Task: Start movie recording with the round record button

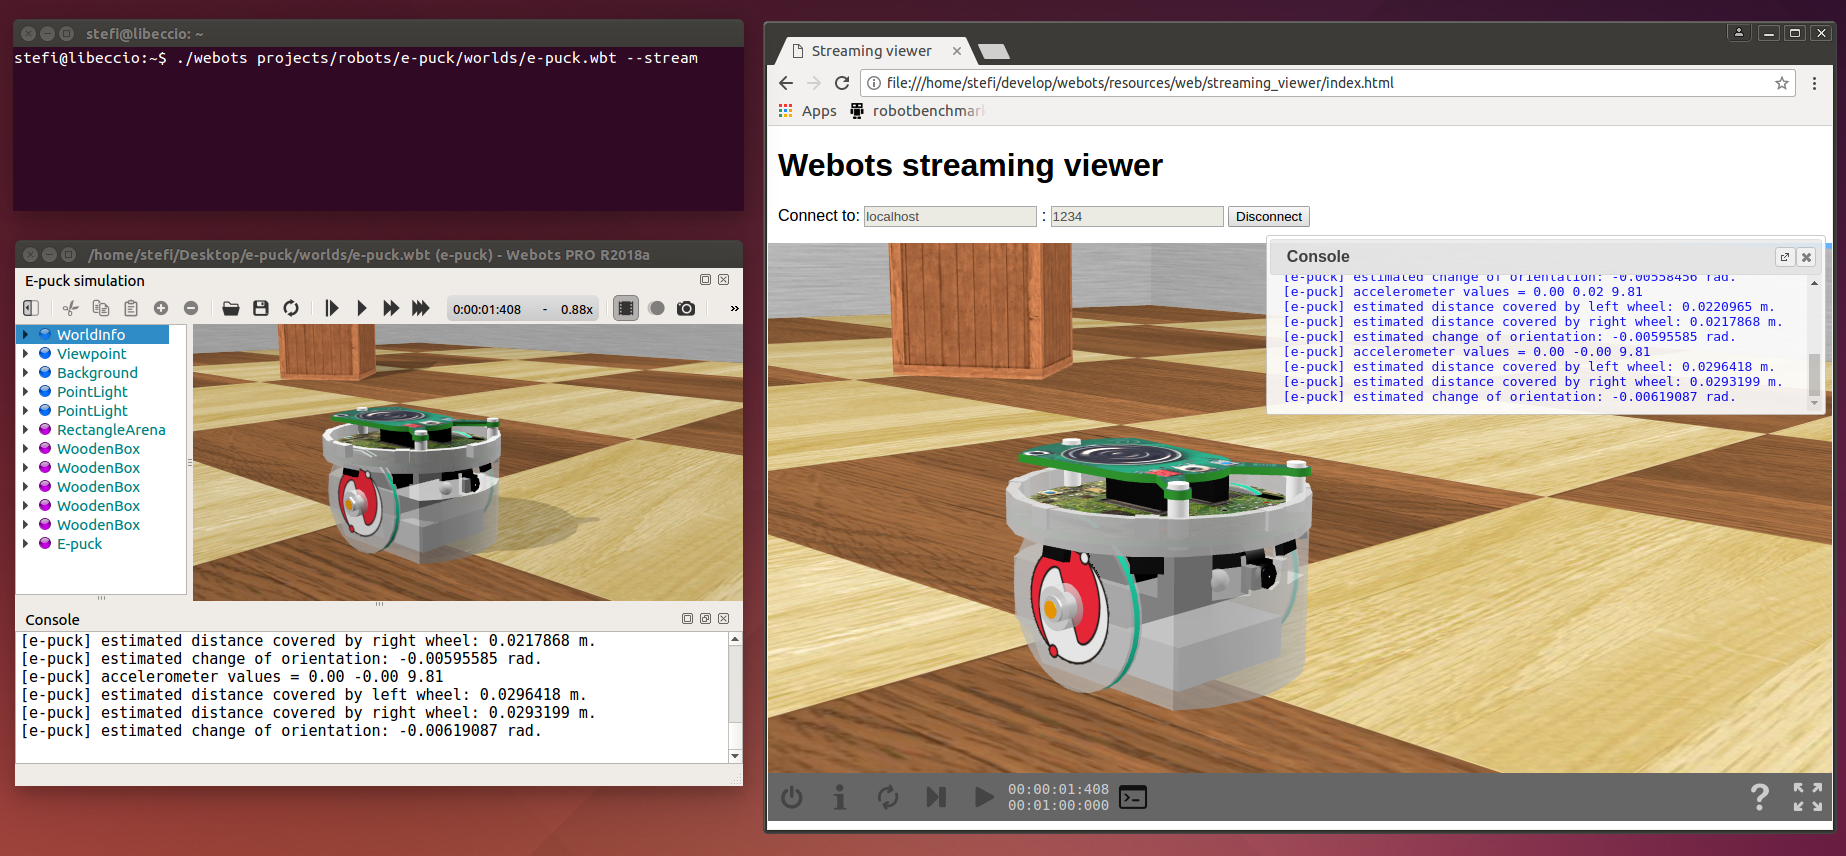Action: [656, 308]
